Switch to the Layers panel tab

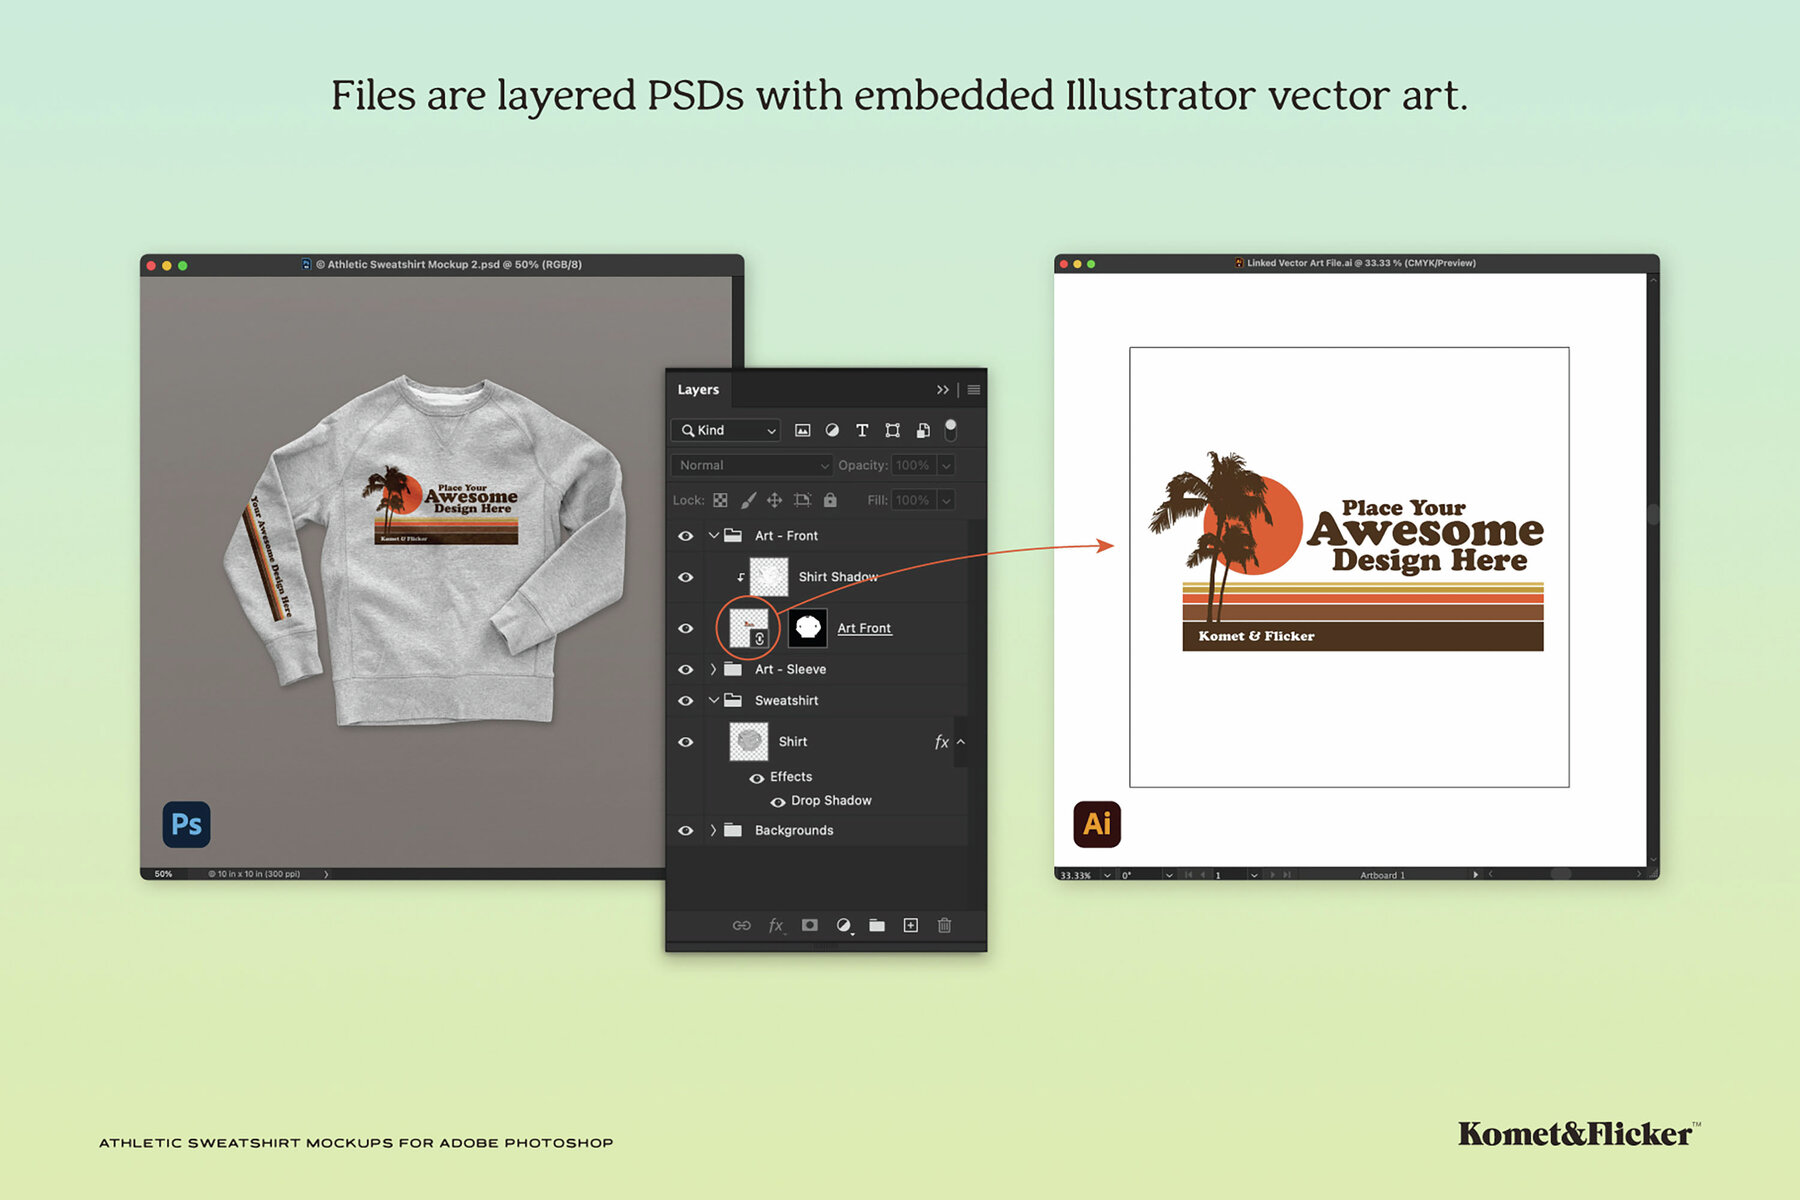(x=699, y=389)
